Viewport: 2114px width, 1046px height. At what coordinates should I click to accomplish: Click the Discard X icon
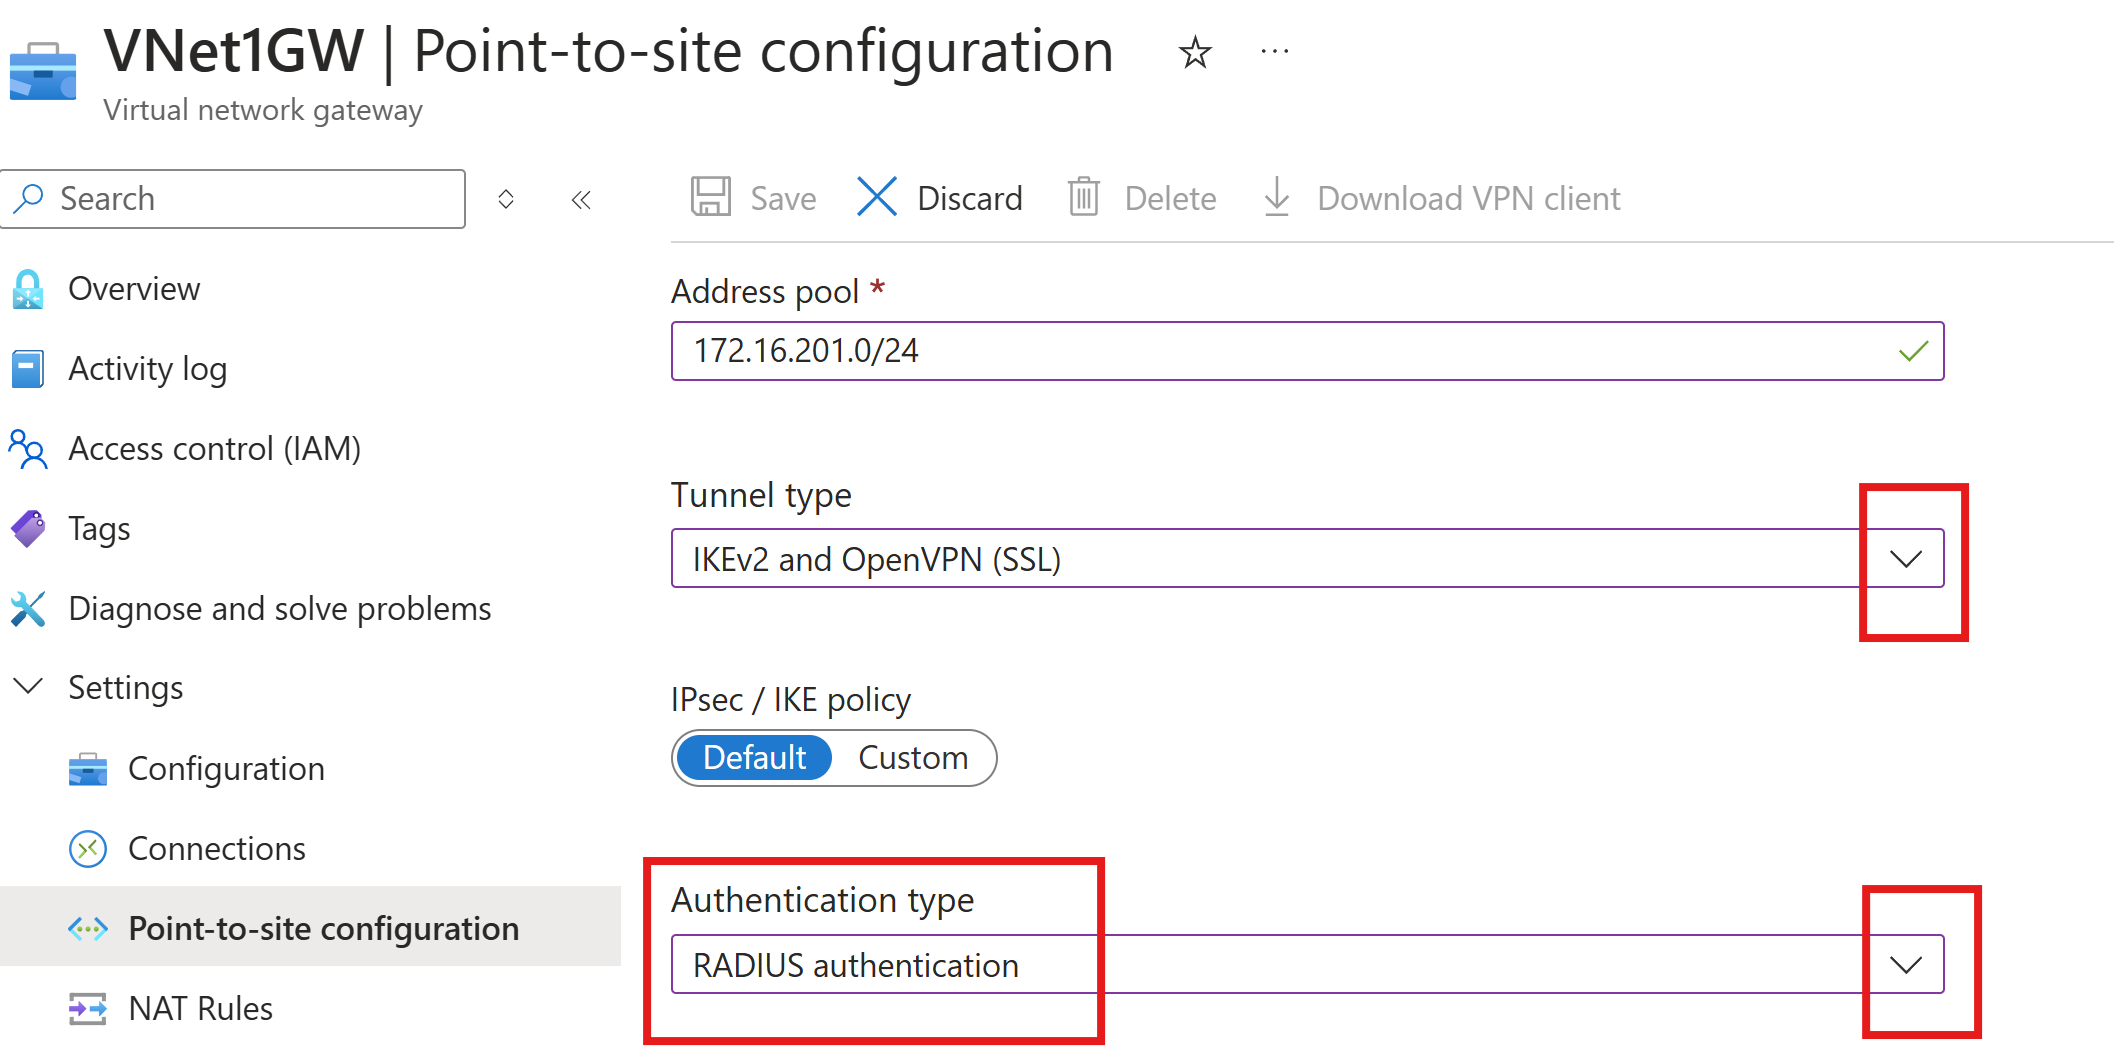pyautogui.click(x=877, y=197)
